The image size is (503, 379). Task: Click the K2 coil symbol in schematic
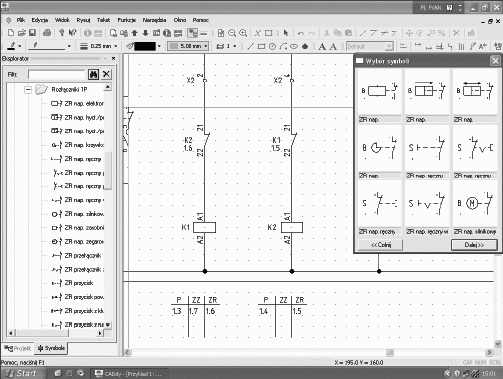(292, 227)
